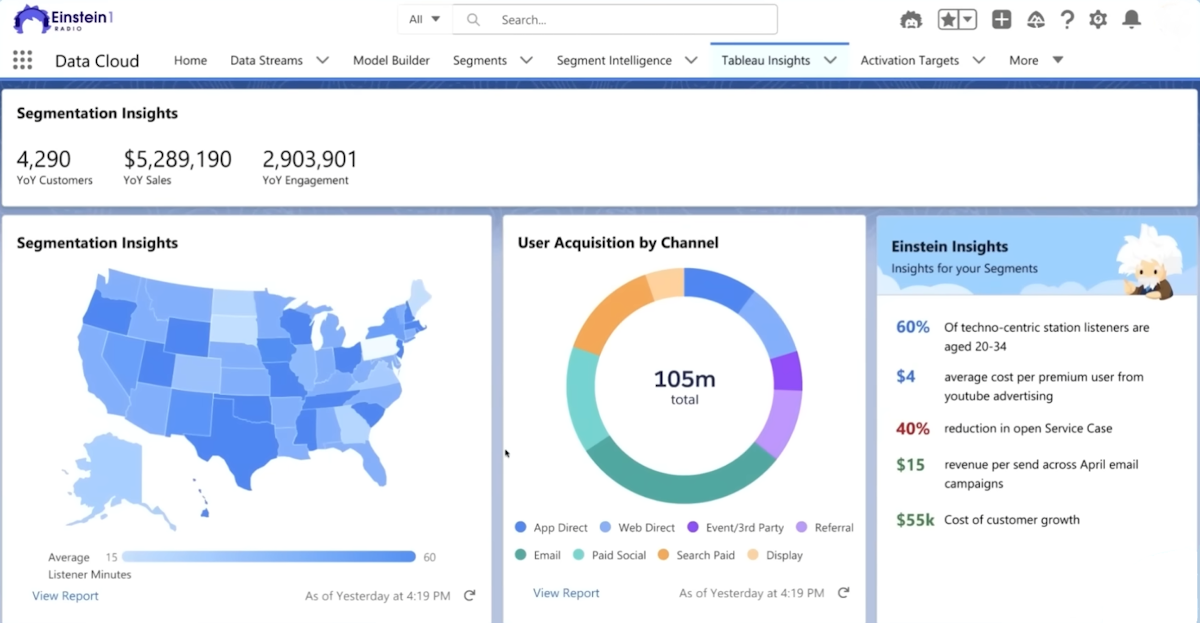Screen dimensions: 1200x623
Task: Open View Report for User Acquisition chart
Action: tap(566, 592)
